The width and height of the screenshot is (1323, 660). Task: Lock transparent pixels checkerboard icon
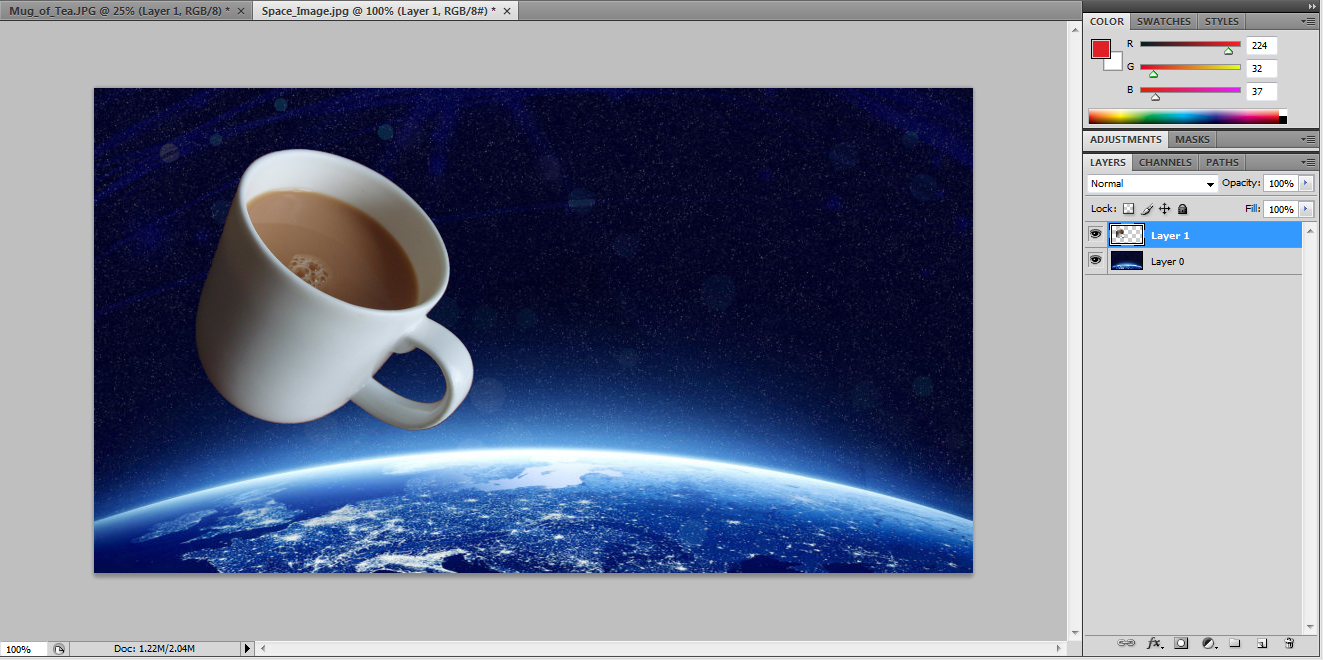coord(1128,209)
